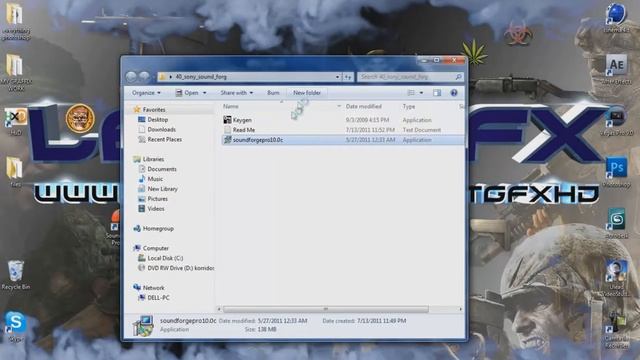Image resolution: width=640 pixels, height=360 pixels.
Task: Open Recent Places in Favorites
Action: click(164, 139)
